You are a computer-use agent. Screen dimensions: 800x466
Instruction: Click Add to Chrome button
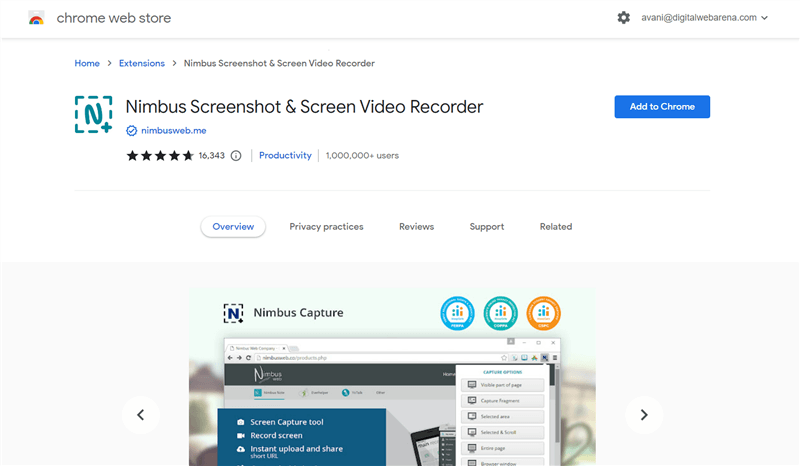[x=662, y=107]
